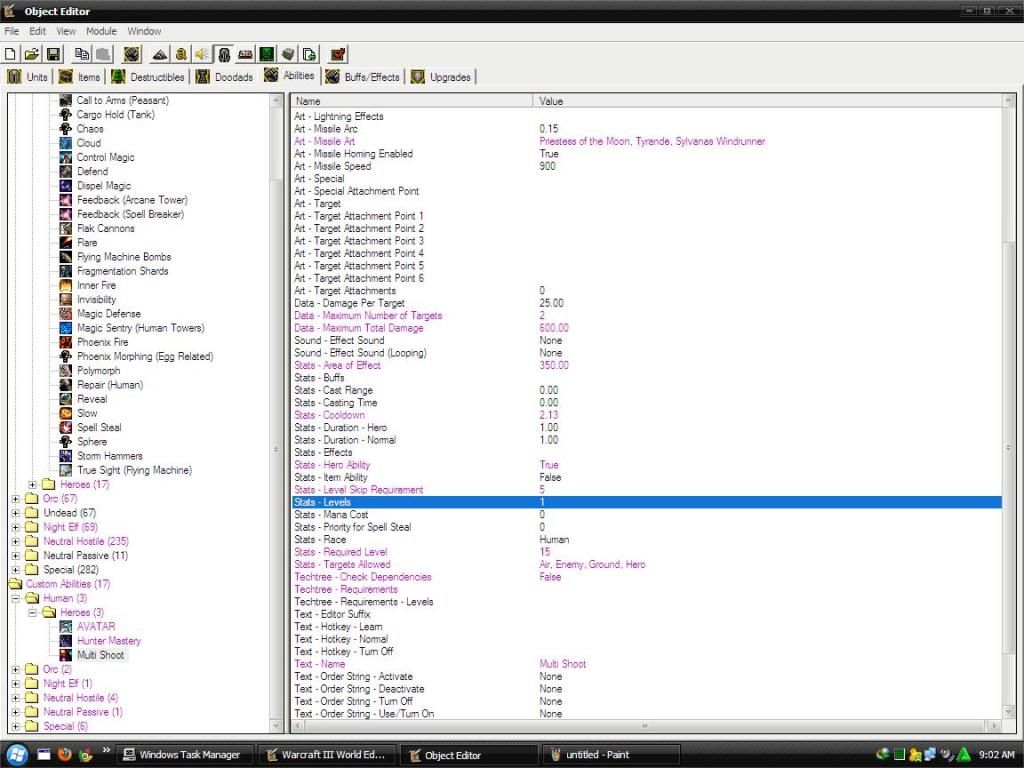
Task: Switch to the Units tab
Action: tap(27, 77)
